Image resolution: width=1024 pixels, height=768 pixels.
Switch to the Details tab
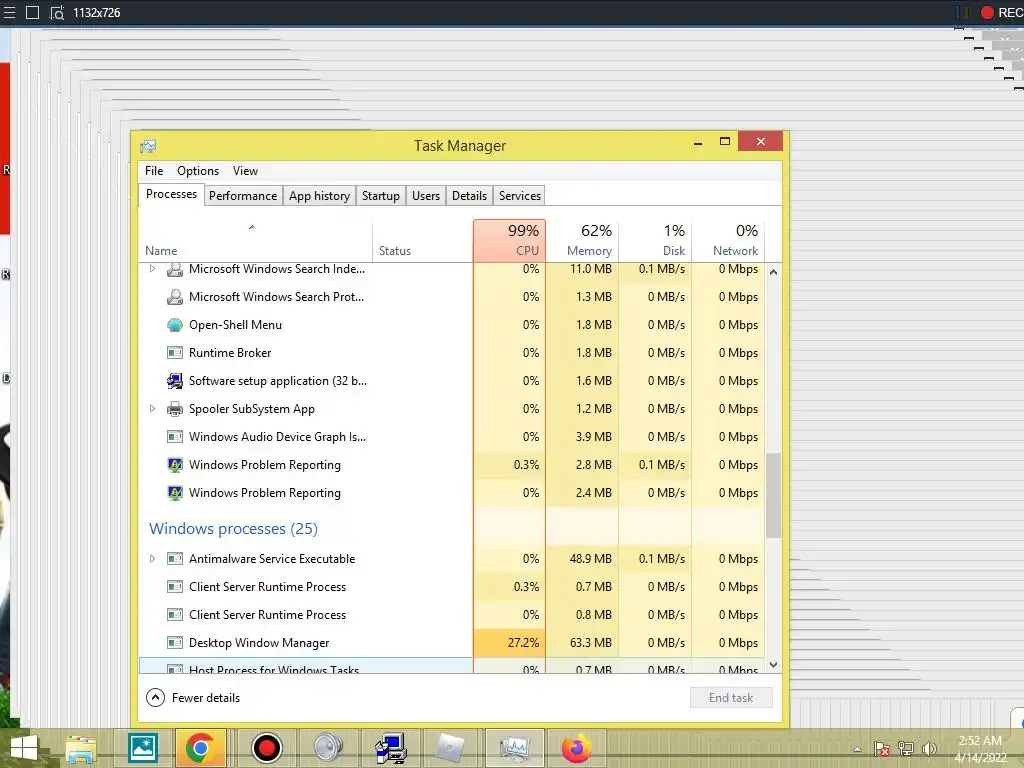tap(469, 196)
